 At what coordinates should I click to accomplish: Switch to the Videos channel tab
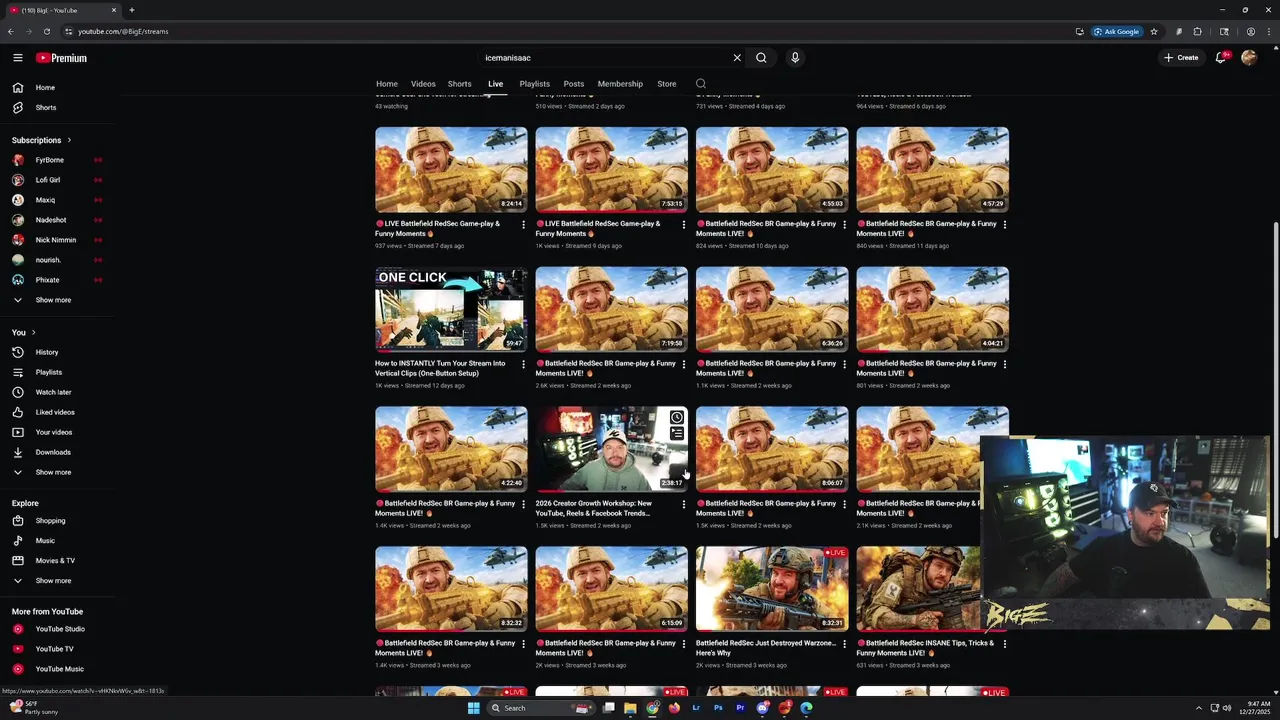pos(423,84)
